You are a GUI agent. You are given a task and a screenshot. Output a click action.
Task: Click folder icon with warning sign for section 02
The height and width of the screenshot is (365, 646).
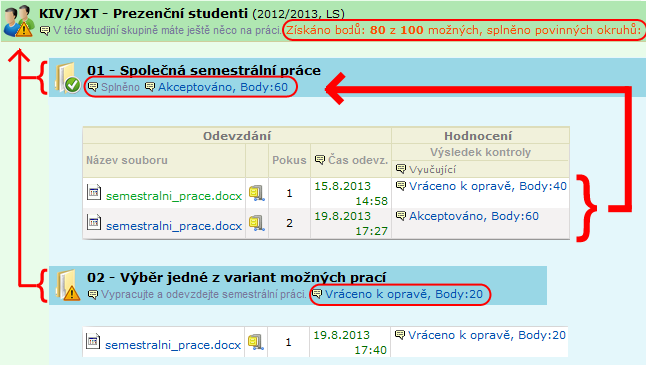(x=68, y=285)
